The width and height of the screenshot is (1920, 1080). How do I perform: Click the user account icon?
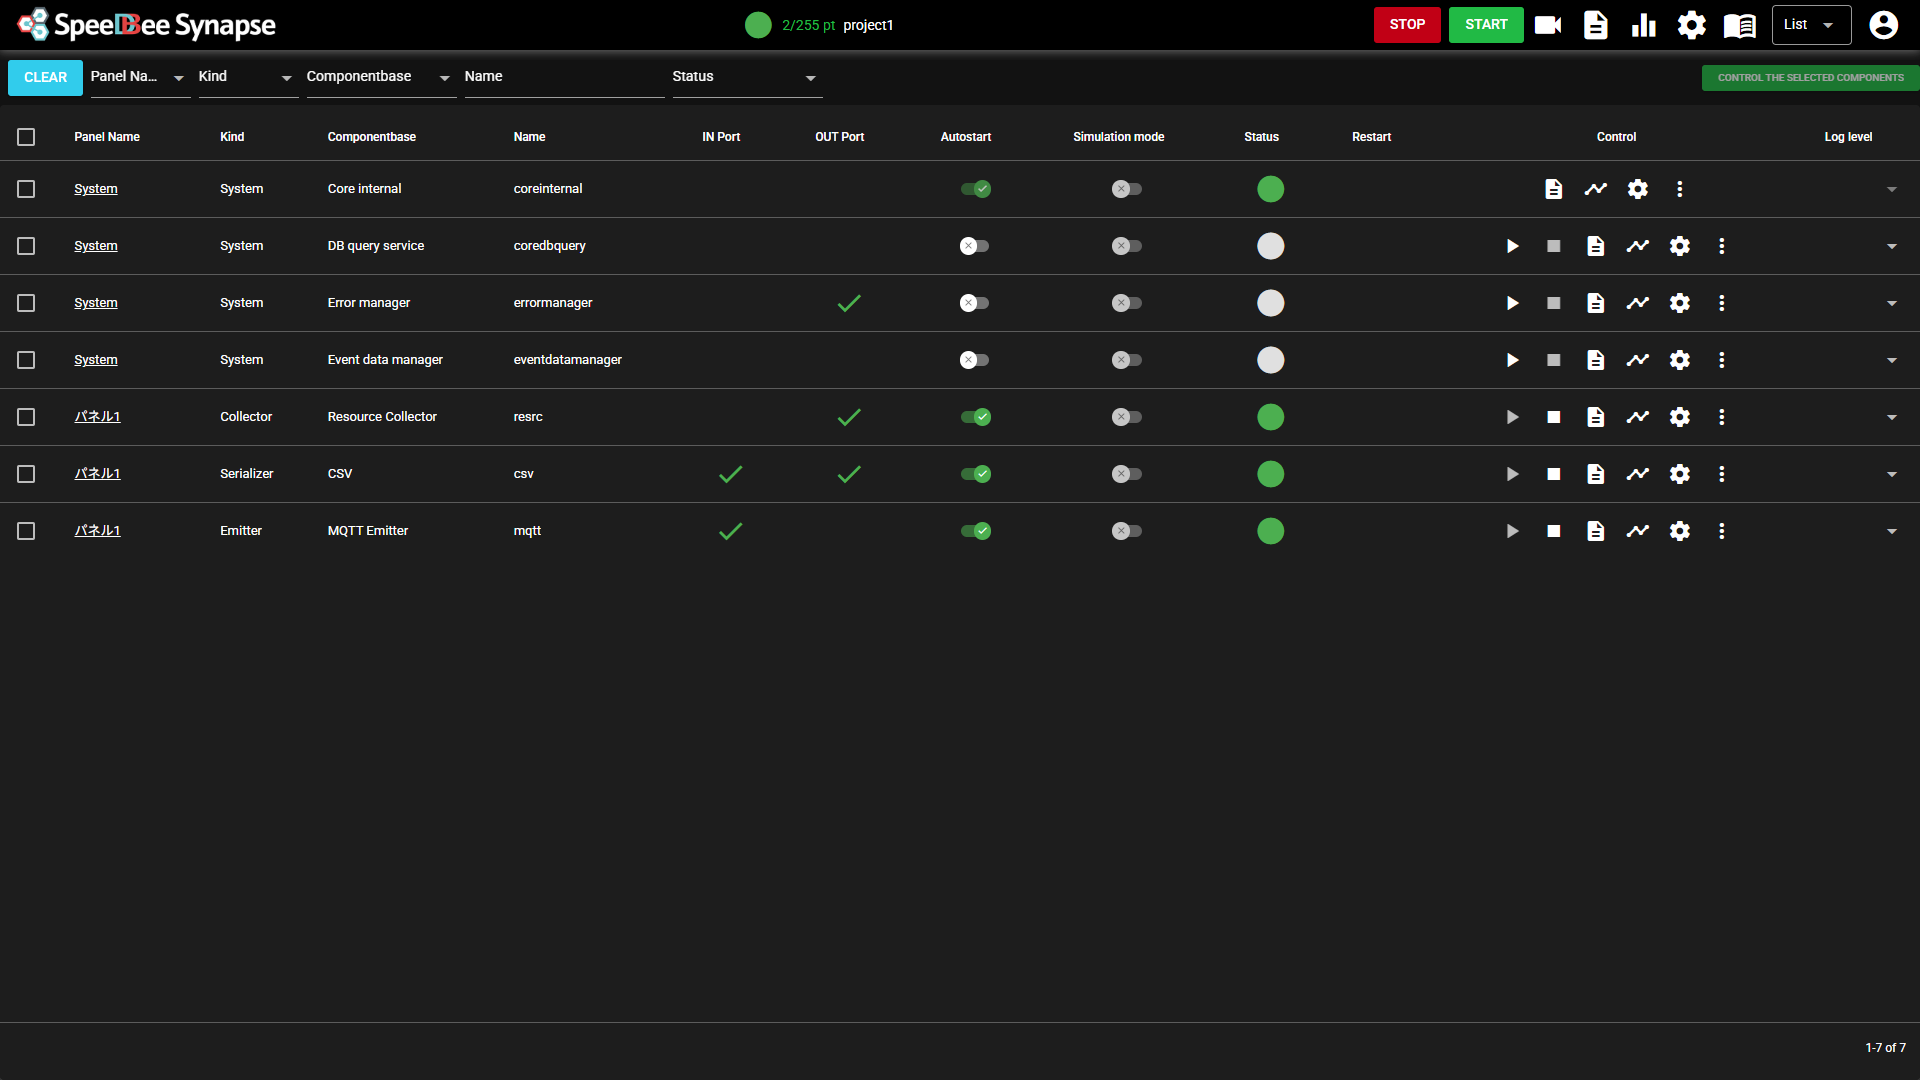[1883, 25]
